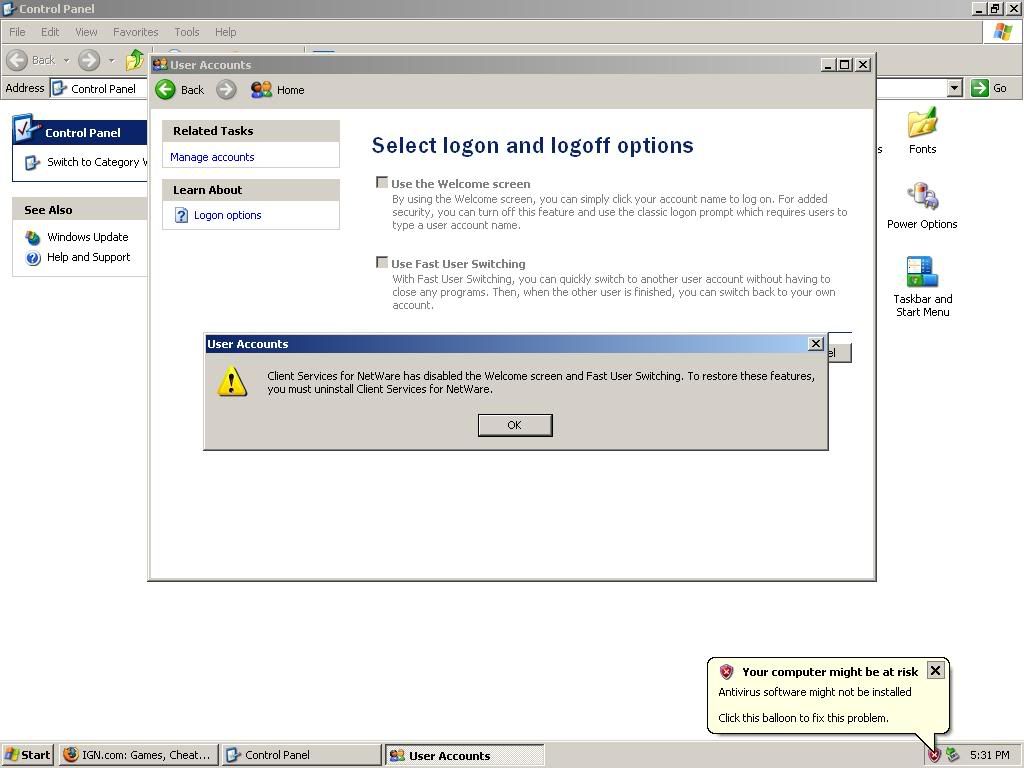Open Windows Update from See Also

click(x=88, y=237)
